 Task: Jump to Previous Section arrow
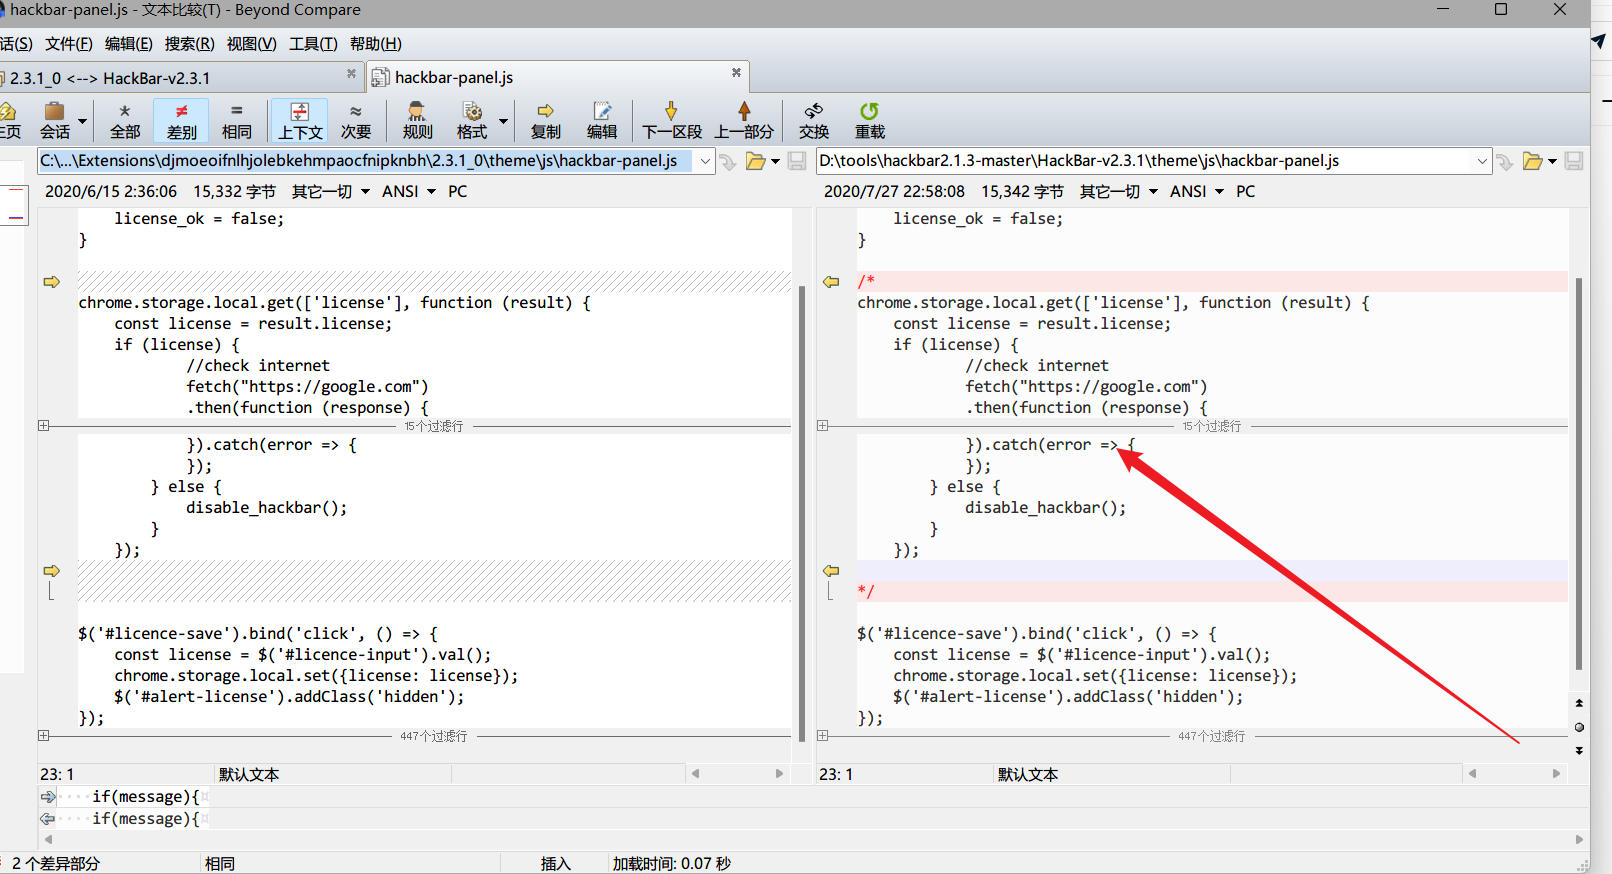click(744, 120)
